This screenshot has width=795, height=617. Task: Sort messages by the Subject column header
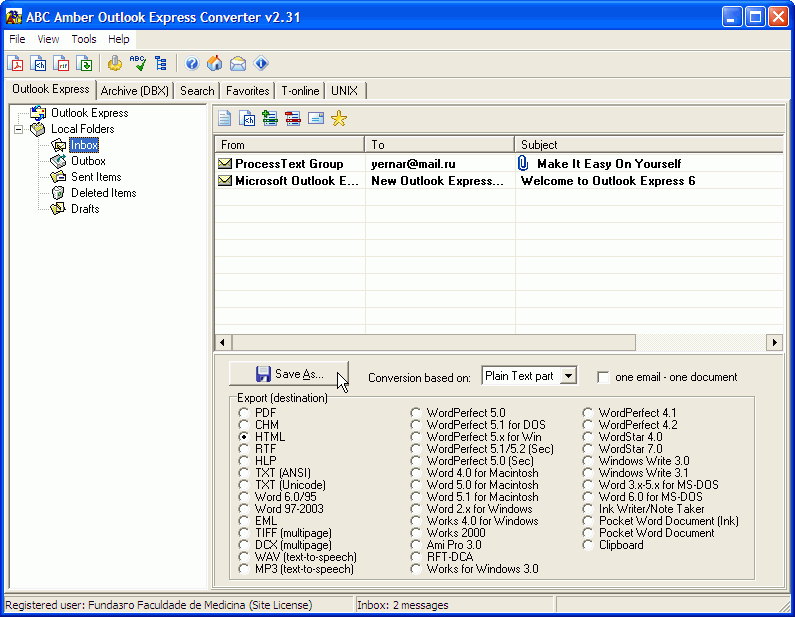[649, 145]
